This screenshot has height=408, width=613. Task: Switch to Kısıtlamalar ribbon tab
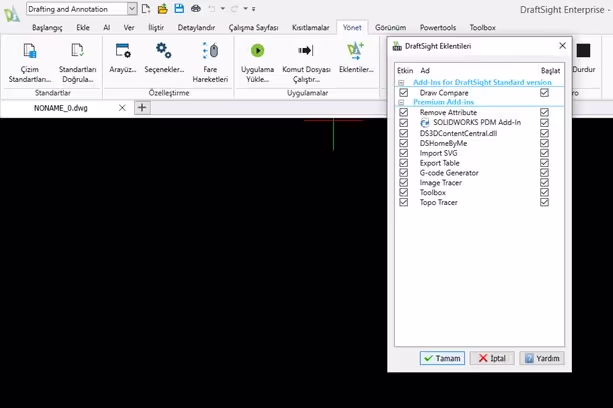(x=311, y=28)
